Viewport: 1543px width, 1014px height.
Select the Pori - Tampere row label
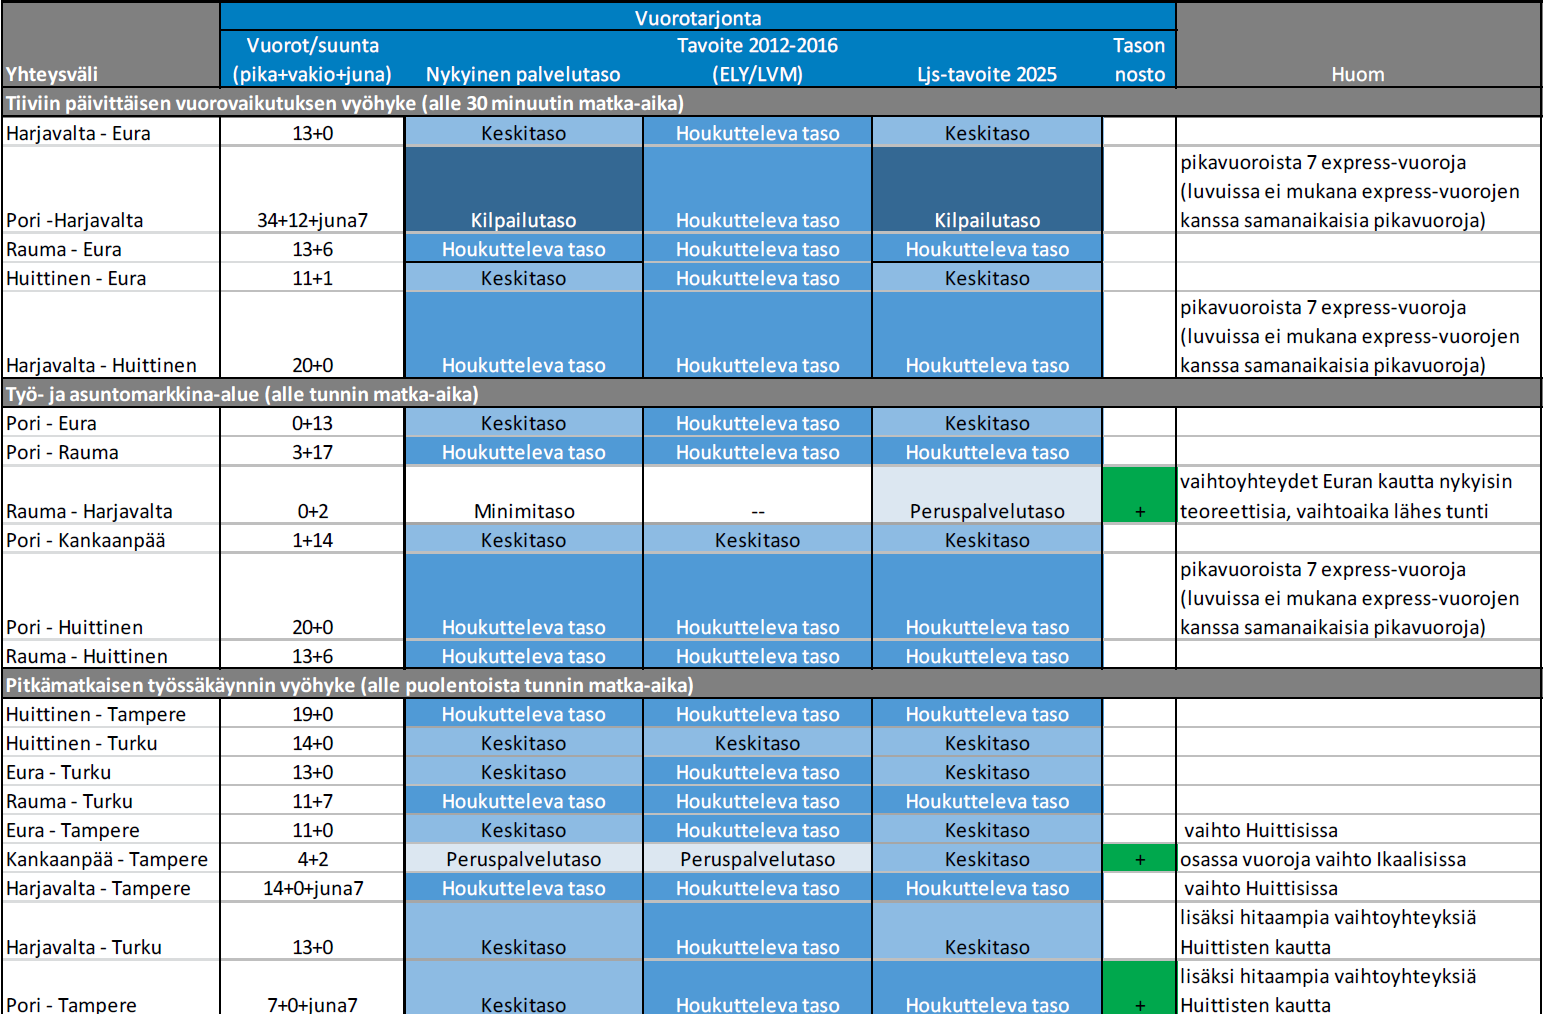pyautogui.click(x=71, y=1003)
